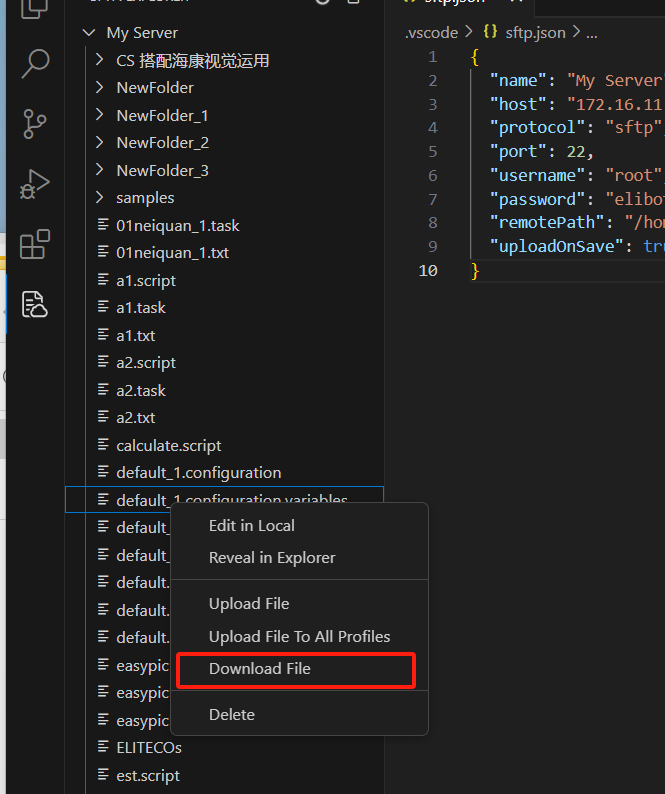Expand the samples folder
This screenshot has height=794, width=665.
99,197
